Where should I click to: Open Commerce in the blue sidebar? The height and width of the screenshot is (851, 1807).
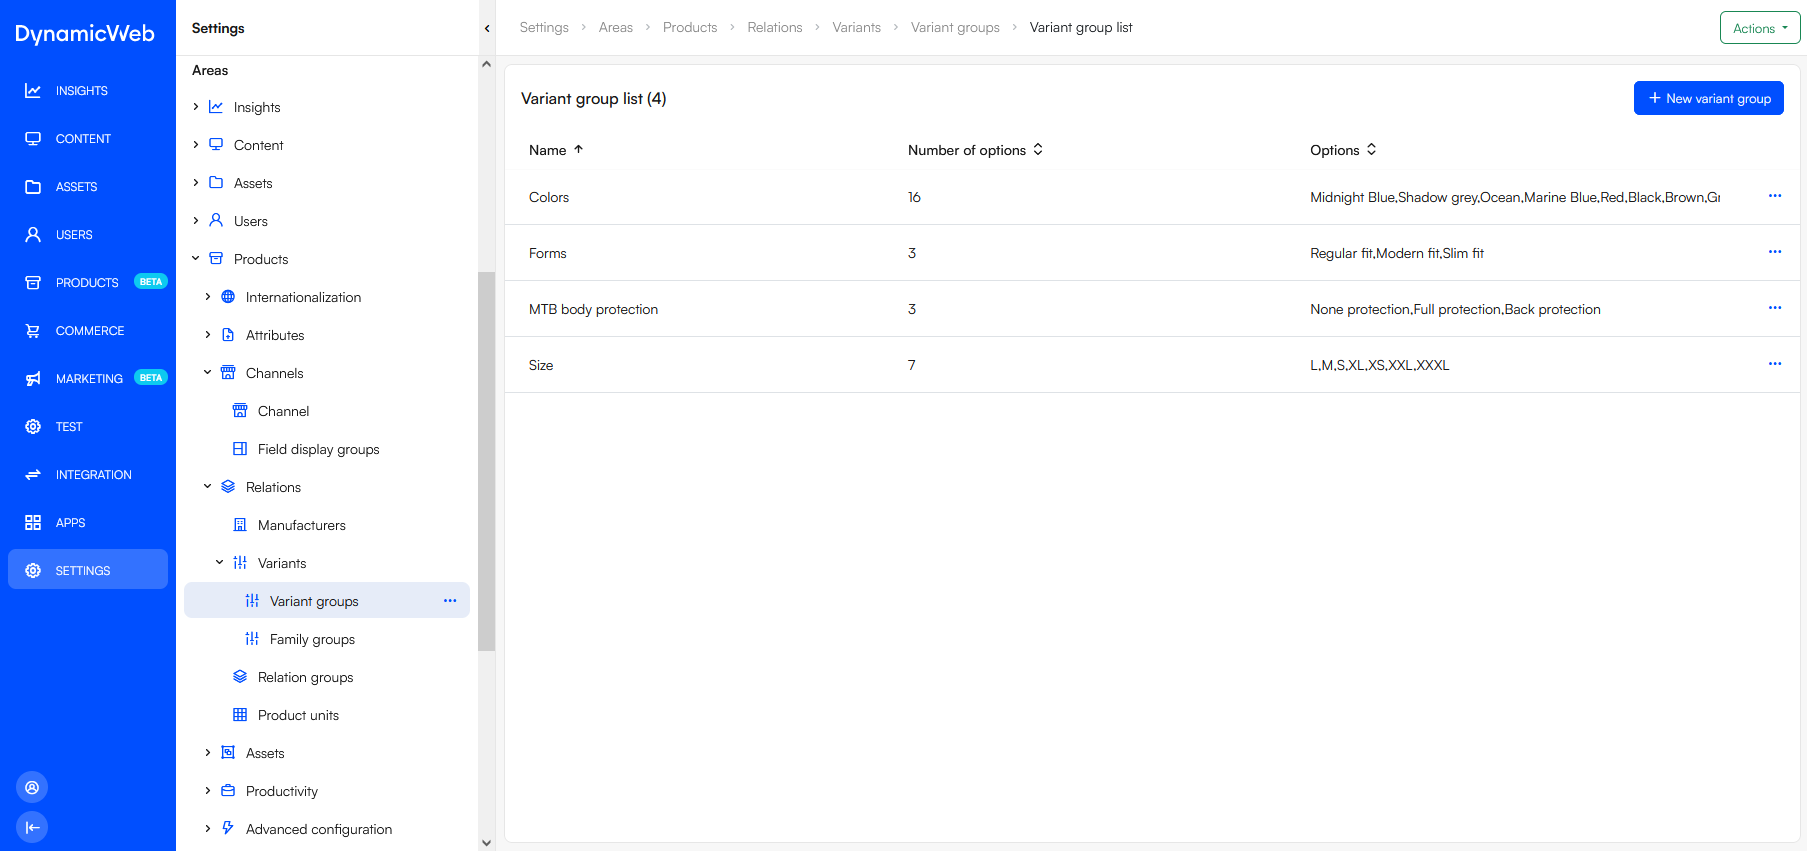[x=88, y=331]
